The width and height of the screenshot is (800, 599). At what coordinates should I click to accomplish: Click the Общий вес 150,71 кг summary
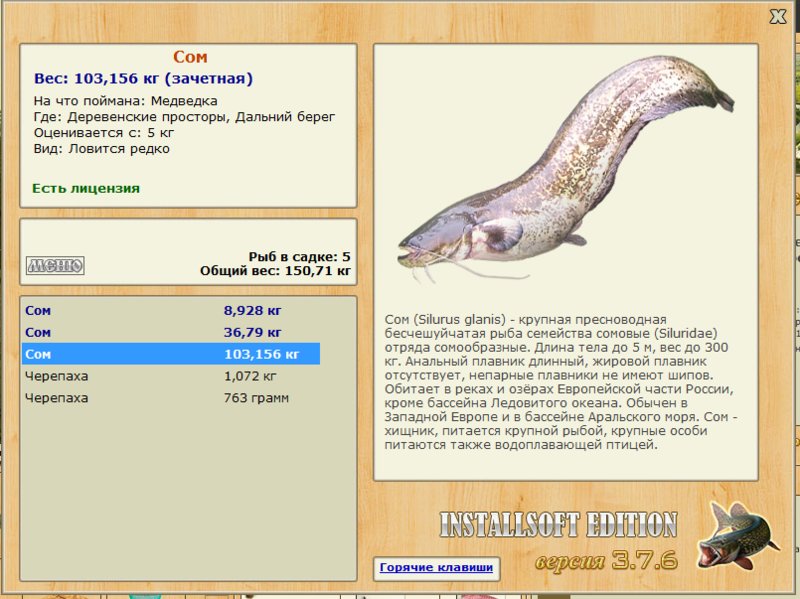click(275, 270)
